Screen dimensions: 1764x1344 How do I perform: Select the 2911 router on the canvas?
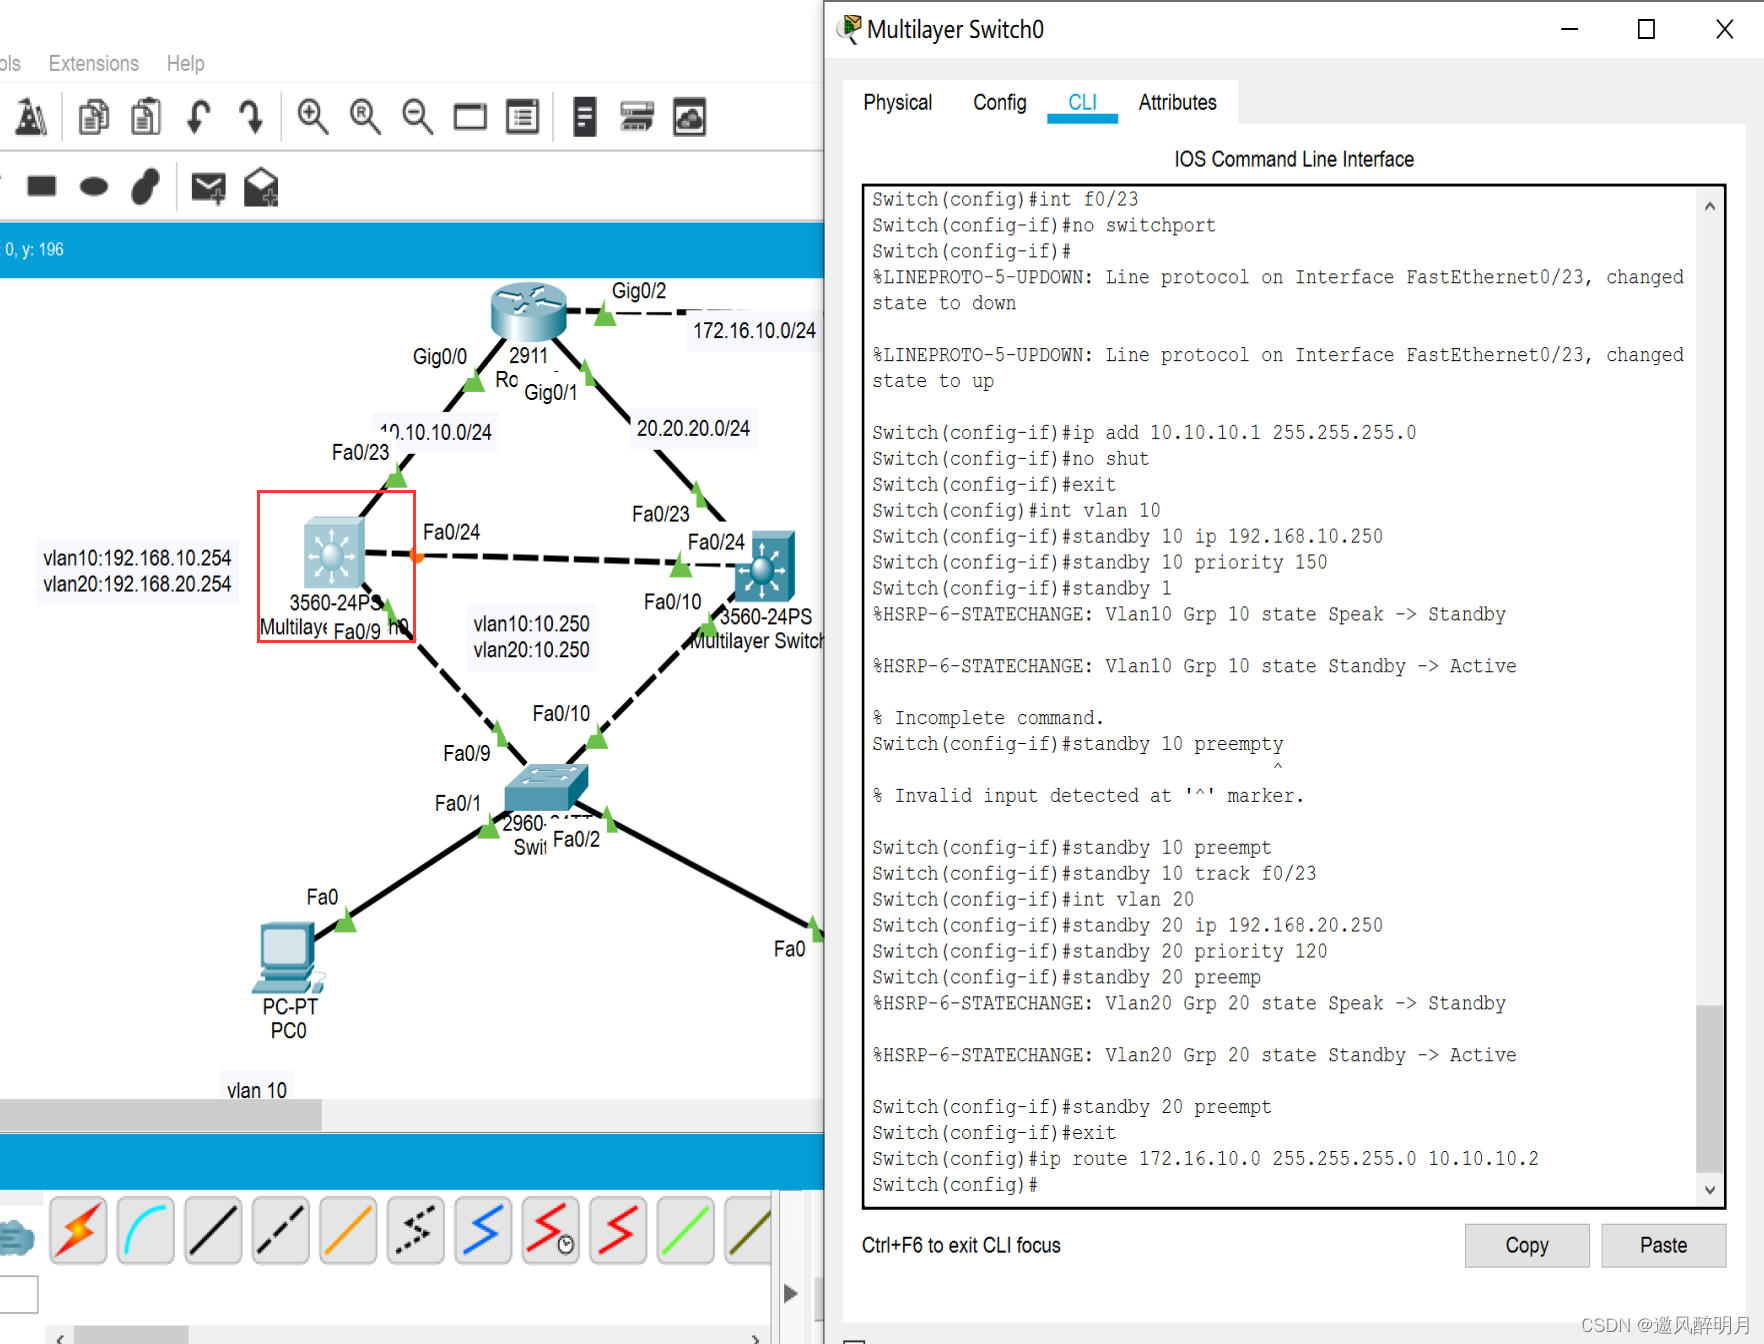tap(528, 310)
